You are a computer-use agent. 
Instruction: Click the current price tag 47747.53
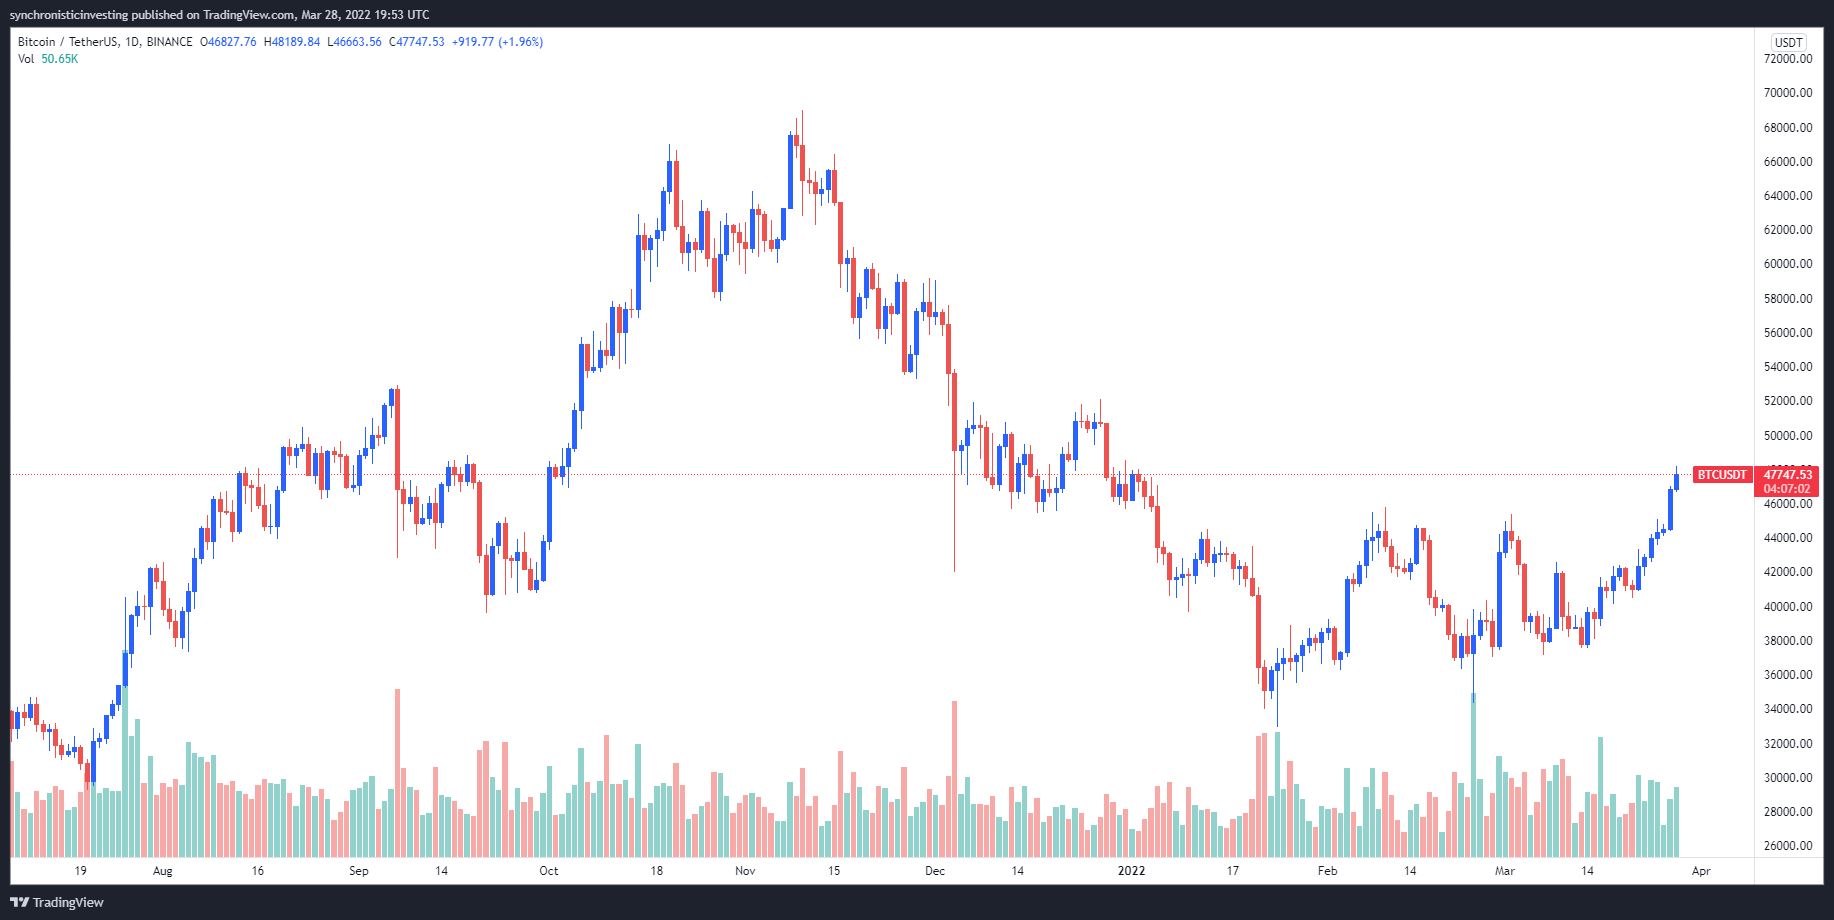pyautogui.click(x=1787, y=475)
